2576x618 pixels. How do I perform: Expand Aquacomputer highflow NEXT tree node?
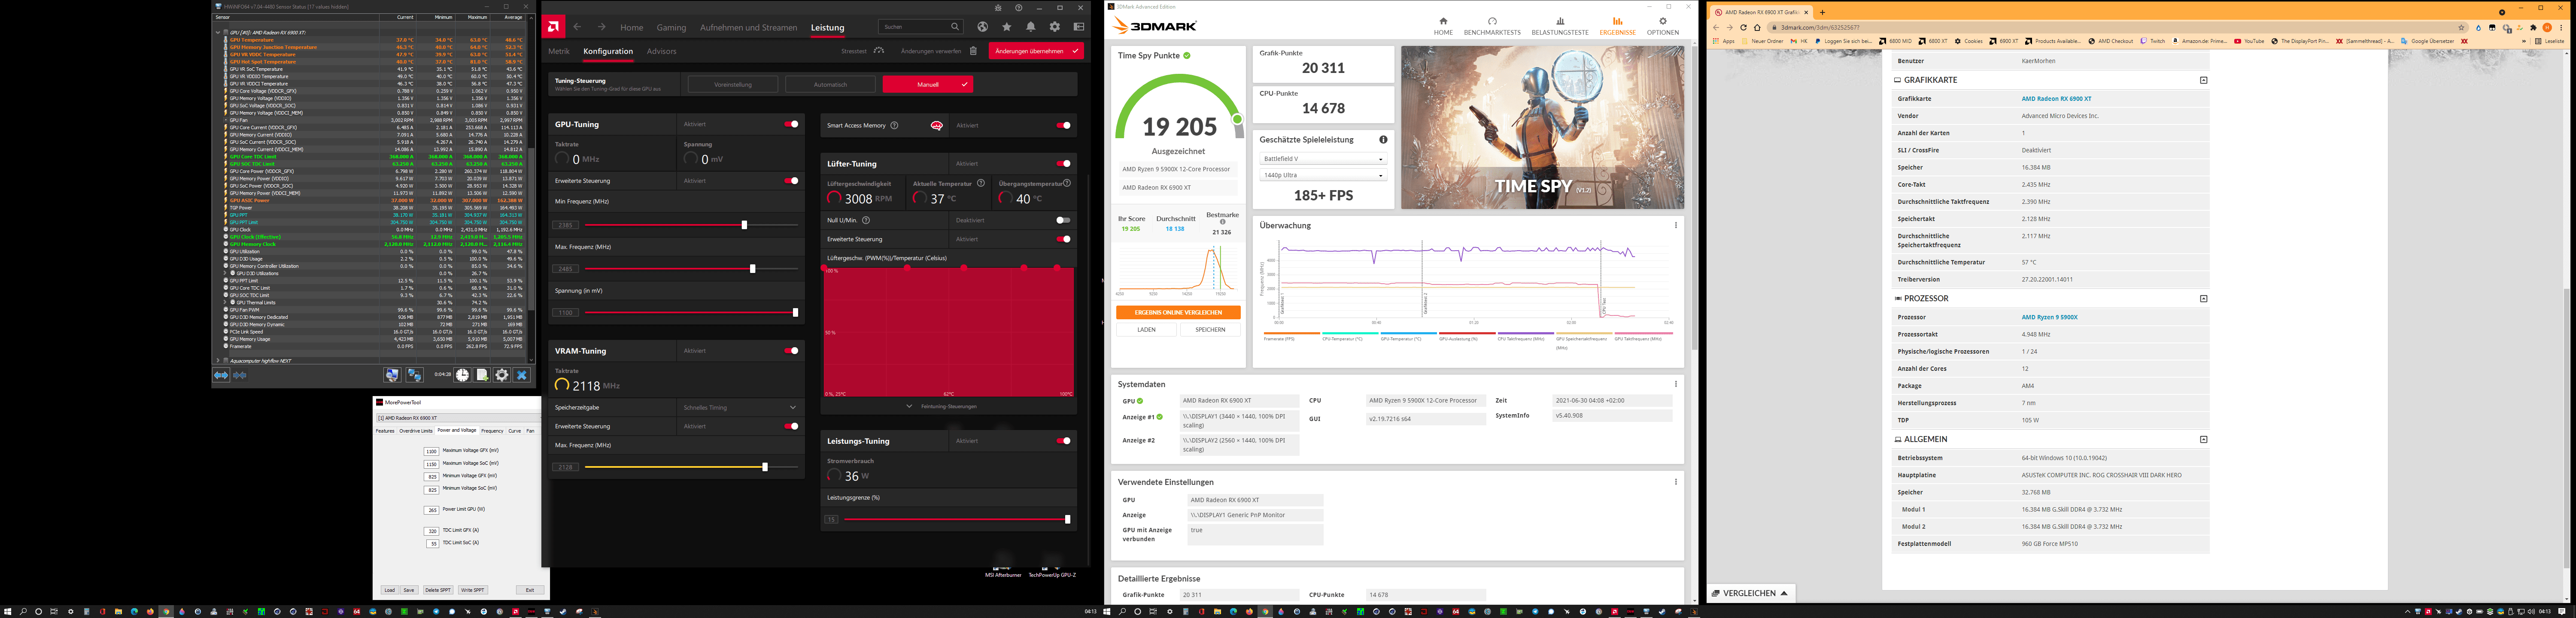219,361
